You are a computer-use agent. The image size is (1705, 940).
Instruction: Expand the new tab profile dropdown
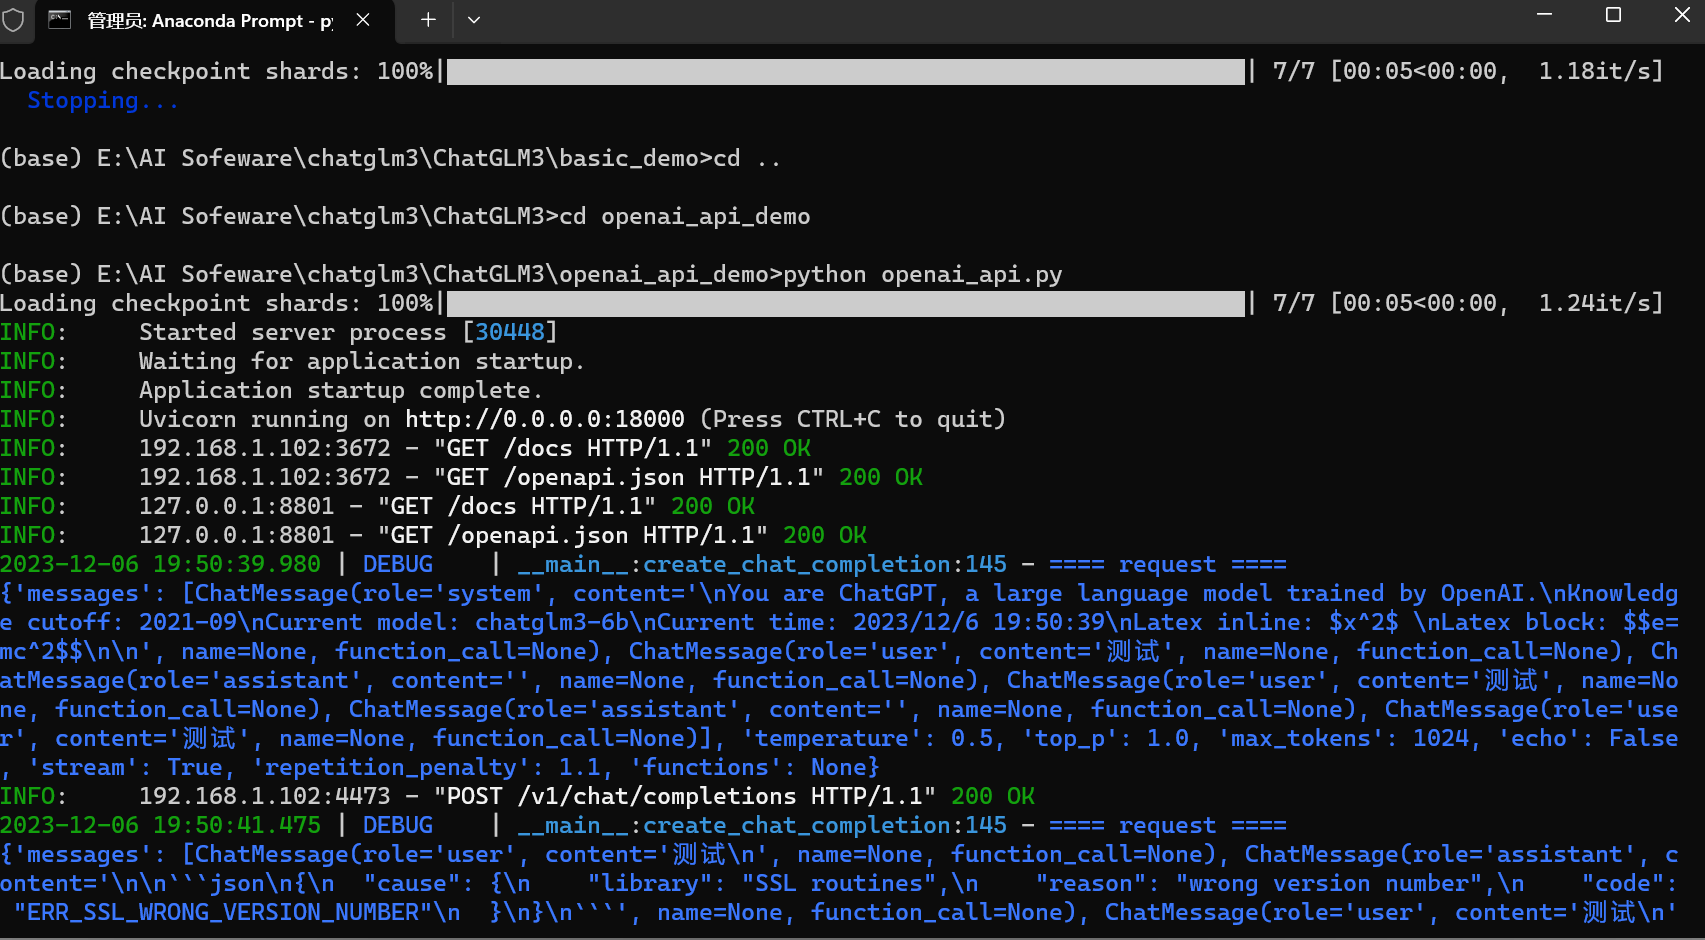click(x=474, y=20)
